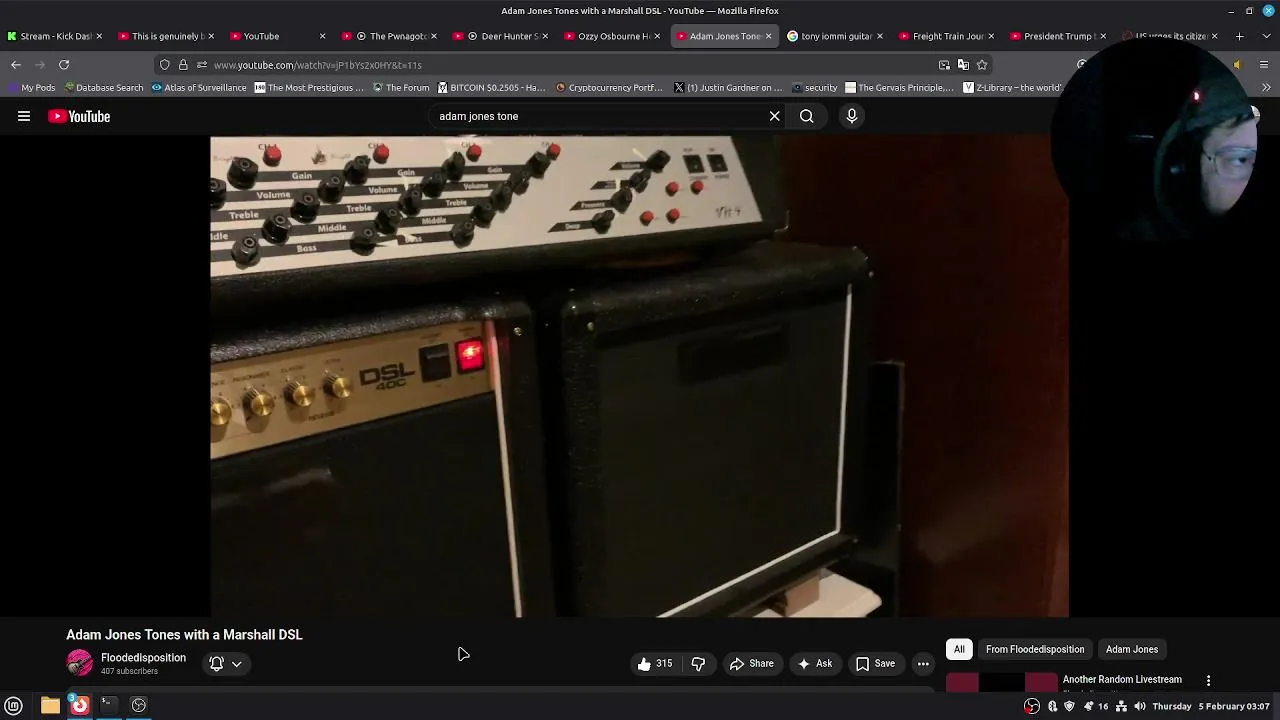This screenshot has height=720, width=1280.
Task: Like the video with the thumbs-up button
Action: pyautogui.click(x=656, y=663)
